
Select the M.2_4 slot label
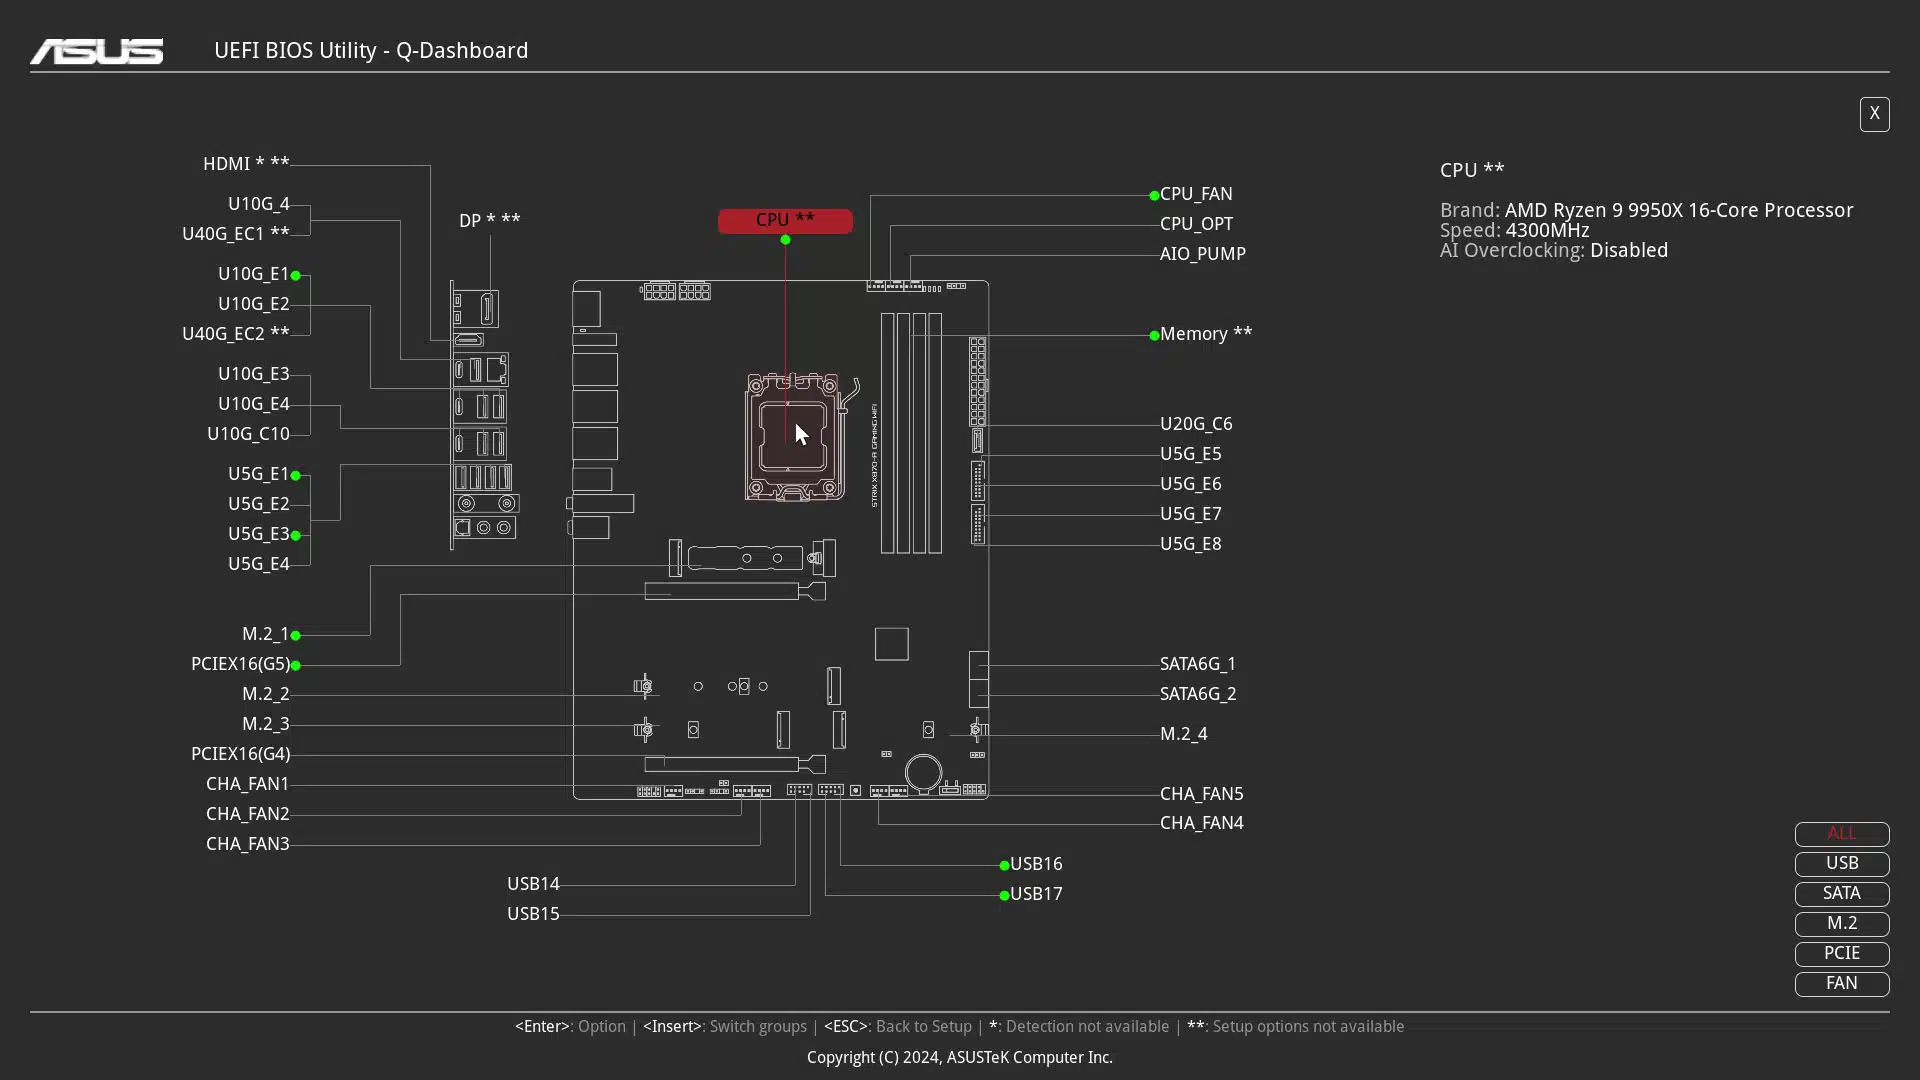coord(1184,734)
